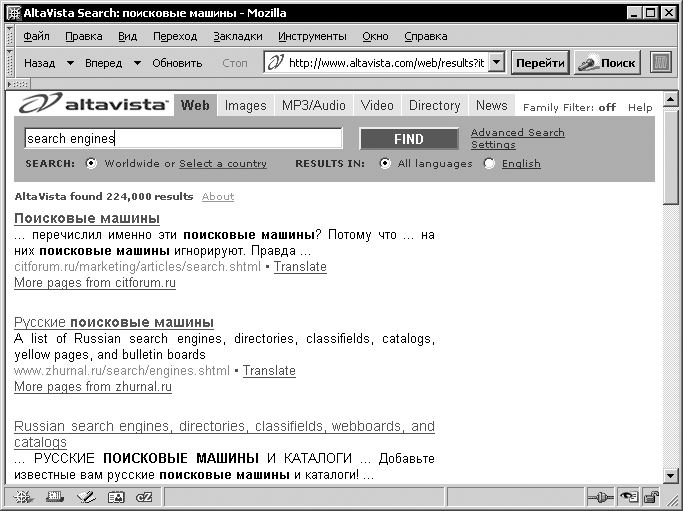Open the Help link
The image size is (683, 511).
pyautogui.click(x=640, y=108)
